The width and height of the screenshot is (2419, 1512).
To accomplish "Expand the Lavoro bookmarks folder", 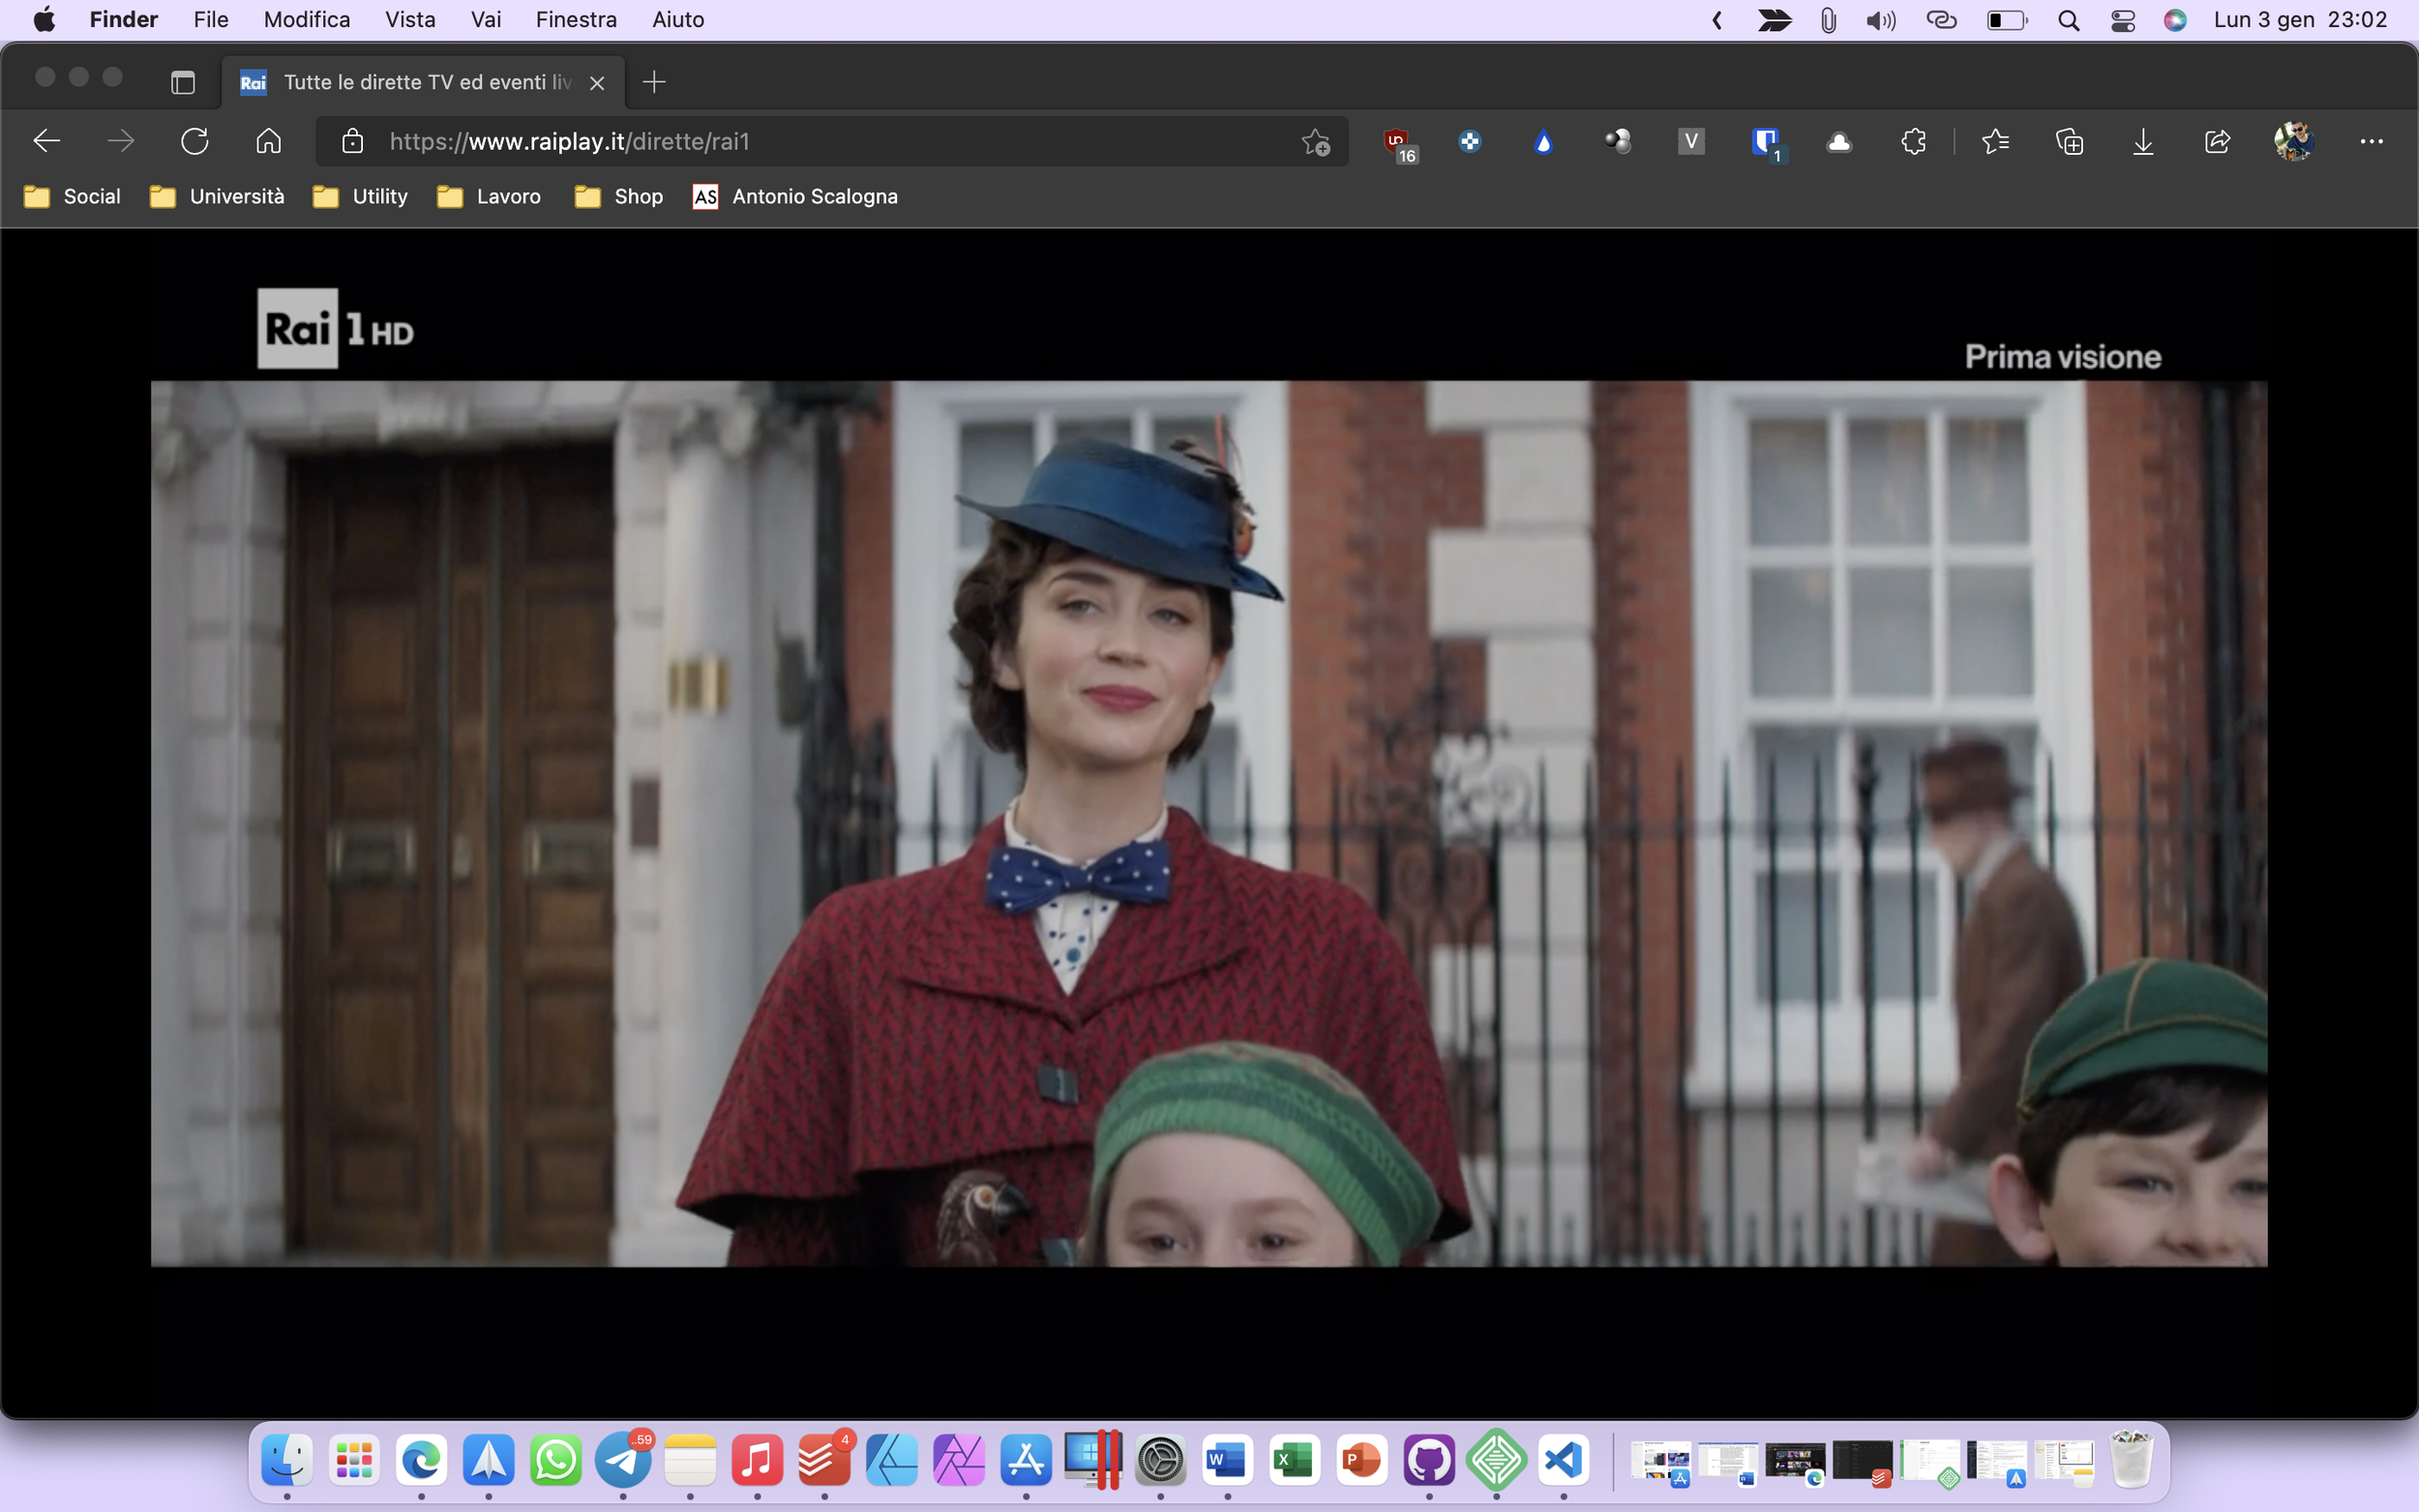I will pos(489,196).
